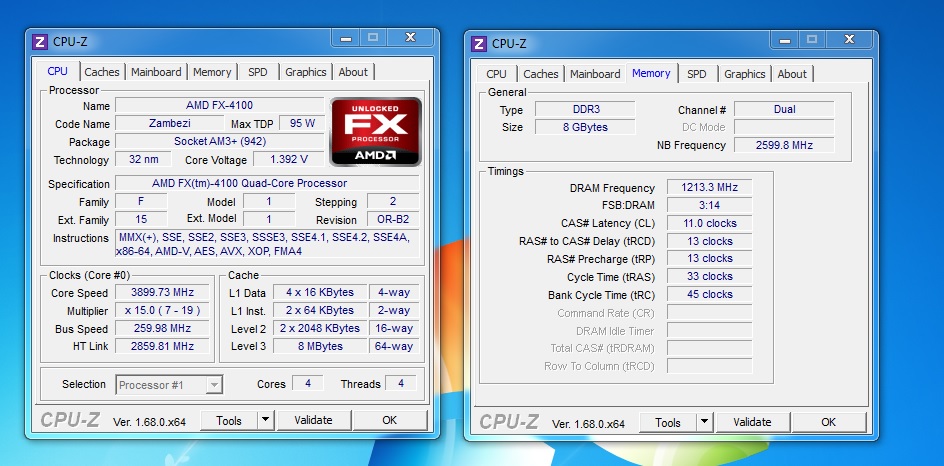Click the Ext. Family value 15
The image size is (944, 466).
[x=141, y=219]
